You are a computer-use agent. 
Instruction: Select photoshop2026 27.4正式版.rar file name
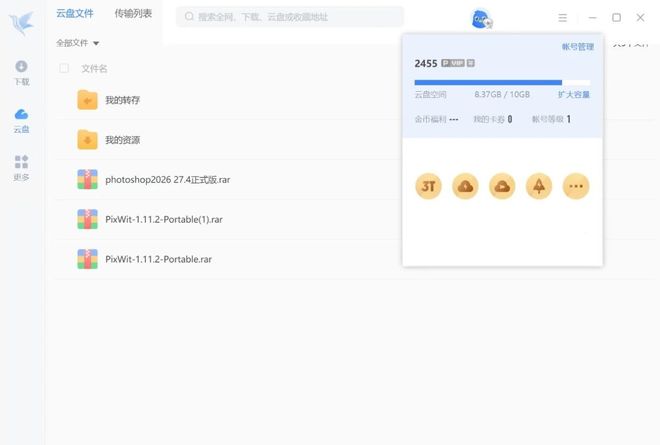coord(168,180)
